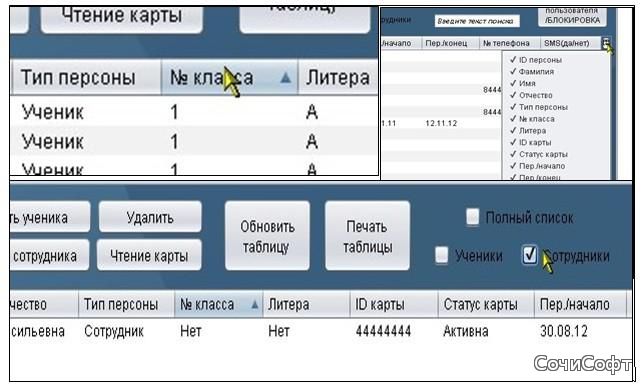Screen dimensions: 643x385
Task: Toggle Статус карты column in dropdown list
Action: [x=539, y=154]
